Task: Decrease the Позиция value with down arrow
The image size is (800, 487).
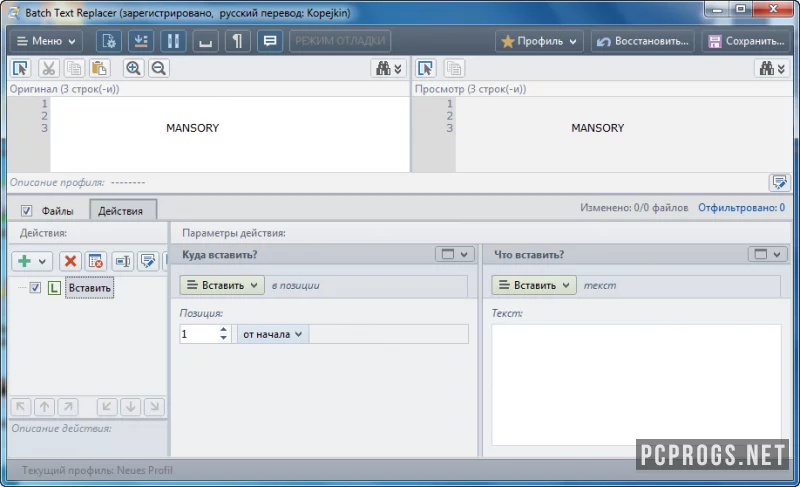Action: tap(223, 339)
